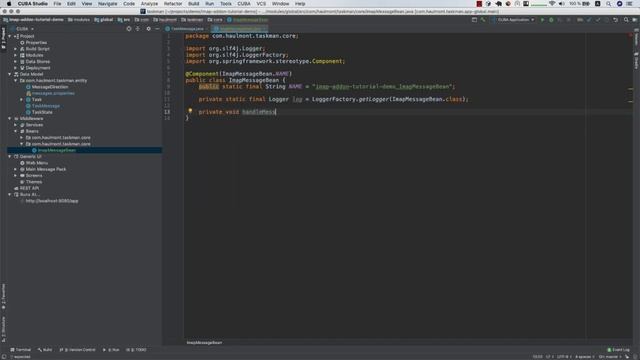This screenshot has width=640, height=360.
Task: Open the CUBA menu in the menu bar
Action: [244, 4]
